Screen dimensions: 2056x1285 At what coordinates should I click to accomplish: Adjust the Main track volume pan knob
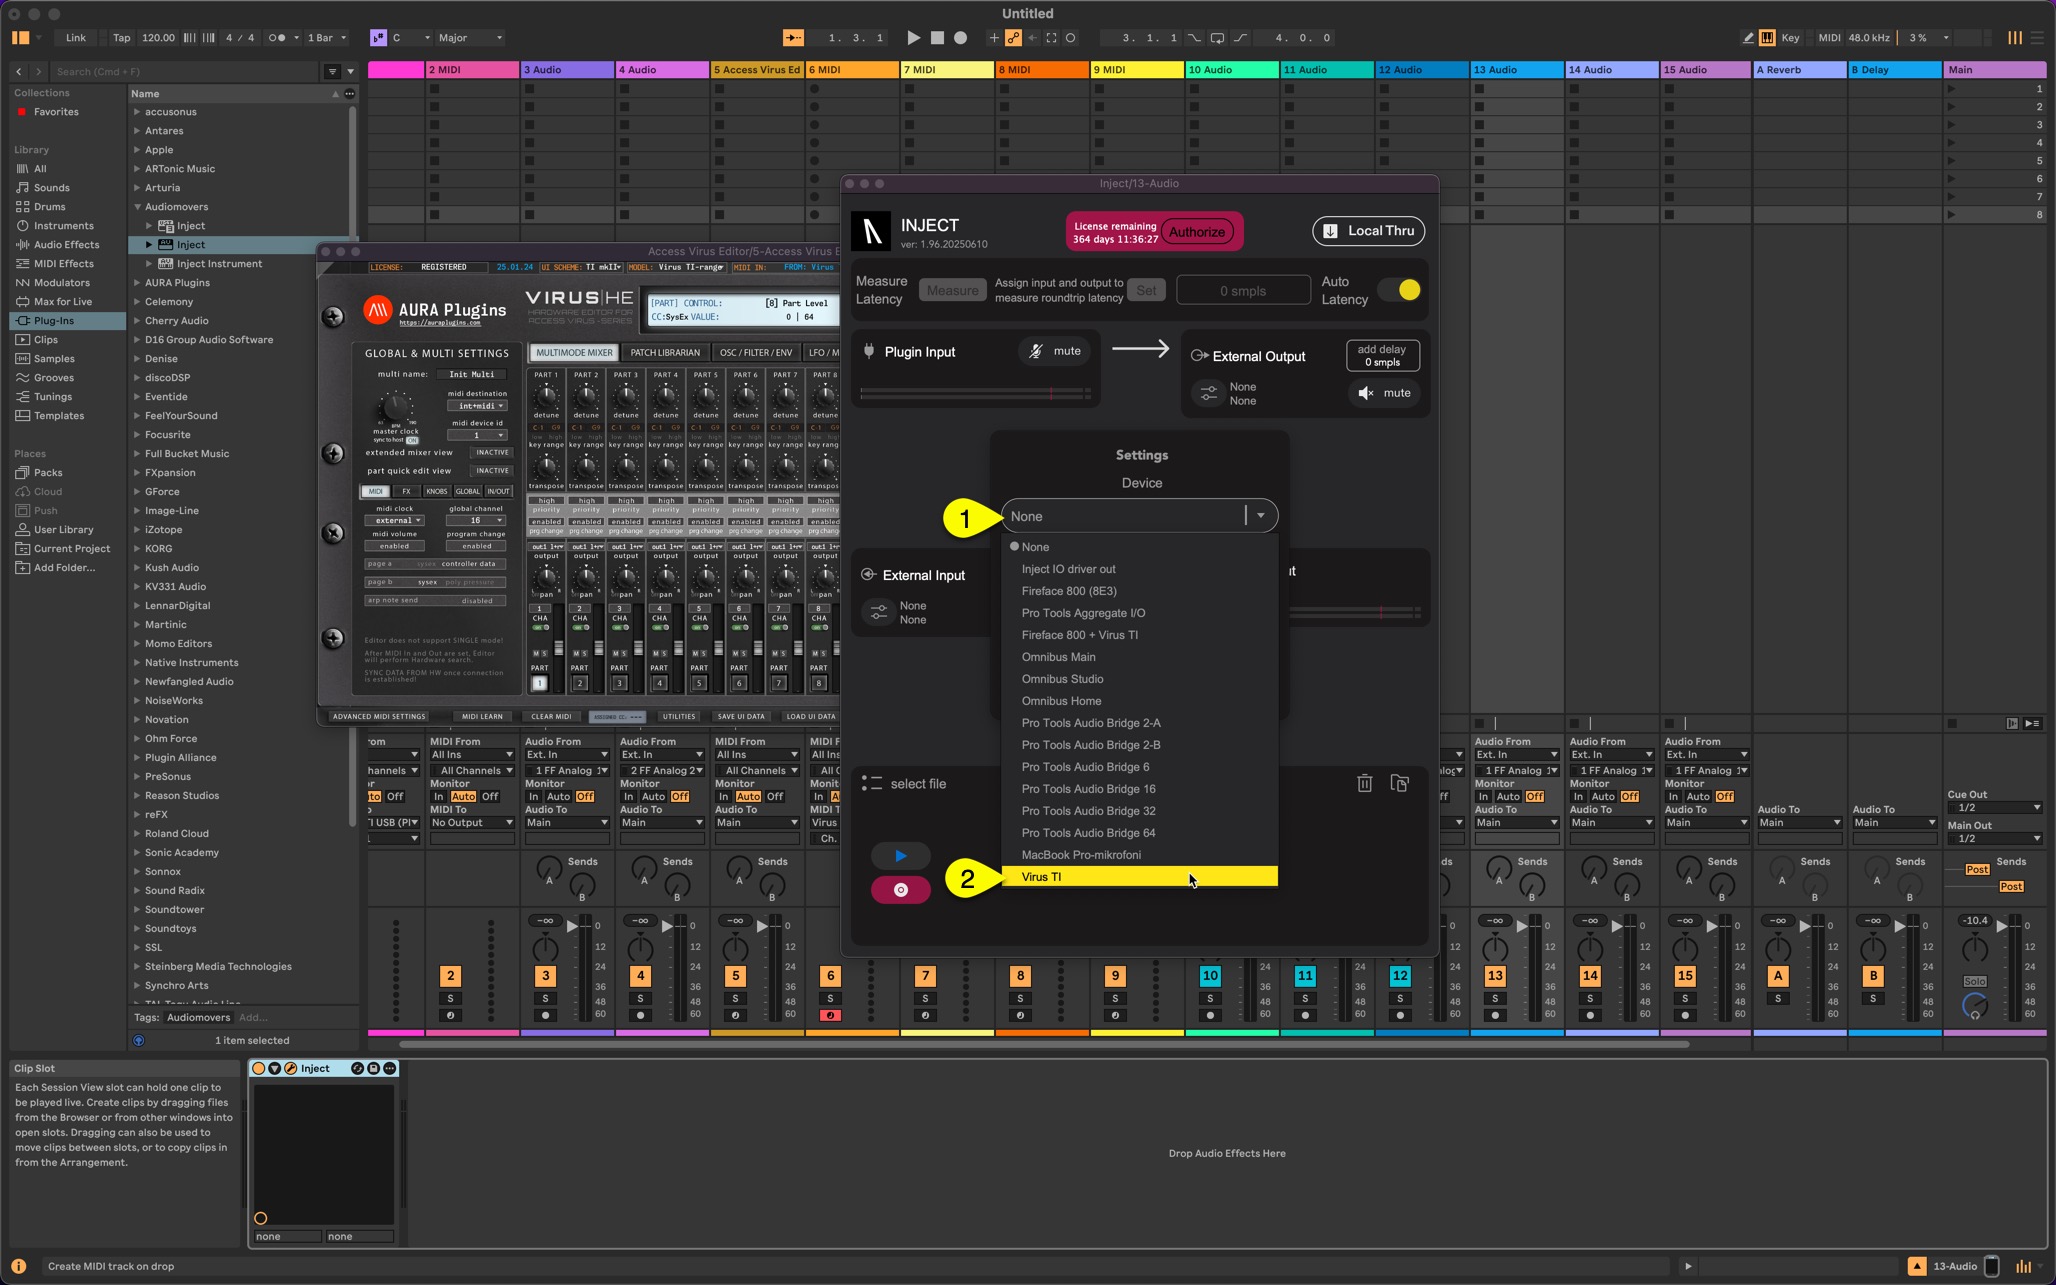point(1975,948)
